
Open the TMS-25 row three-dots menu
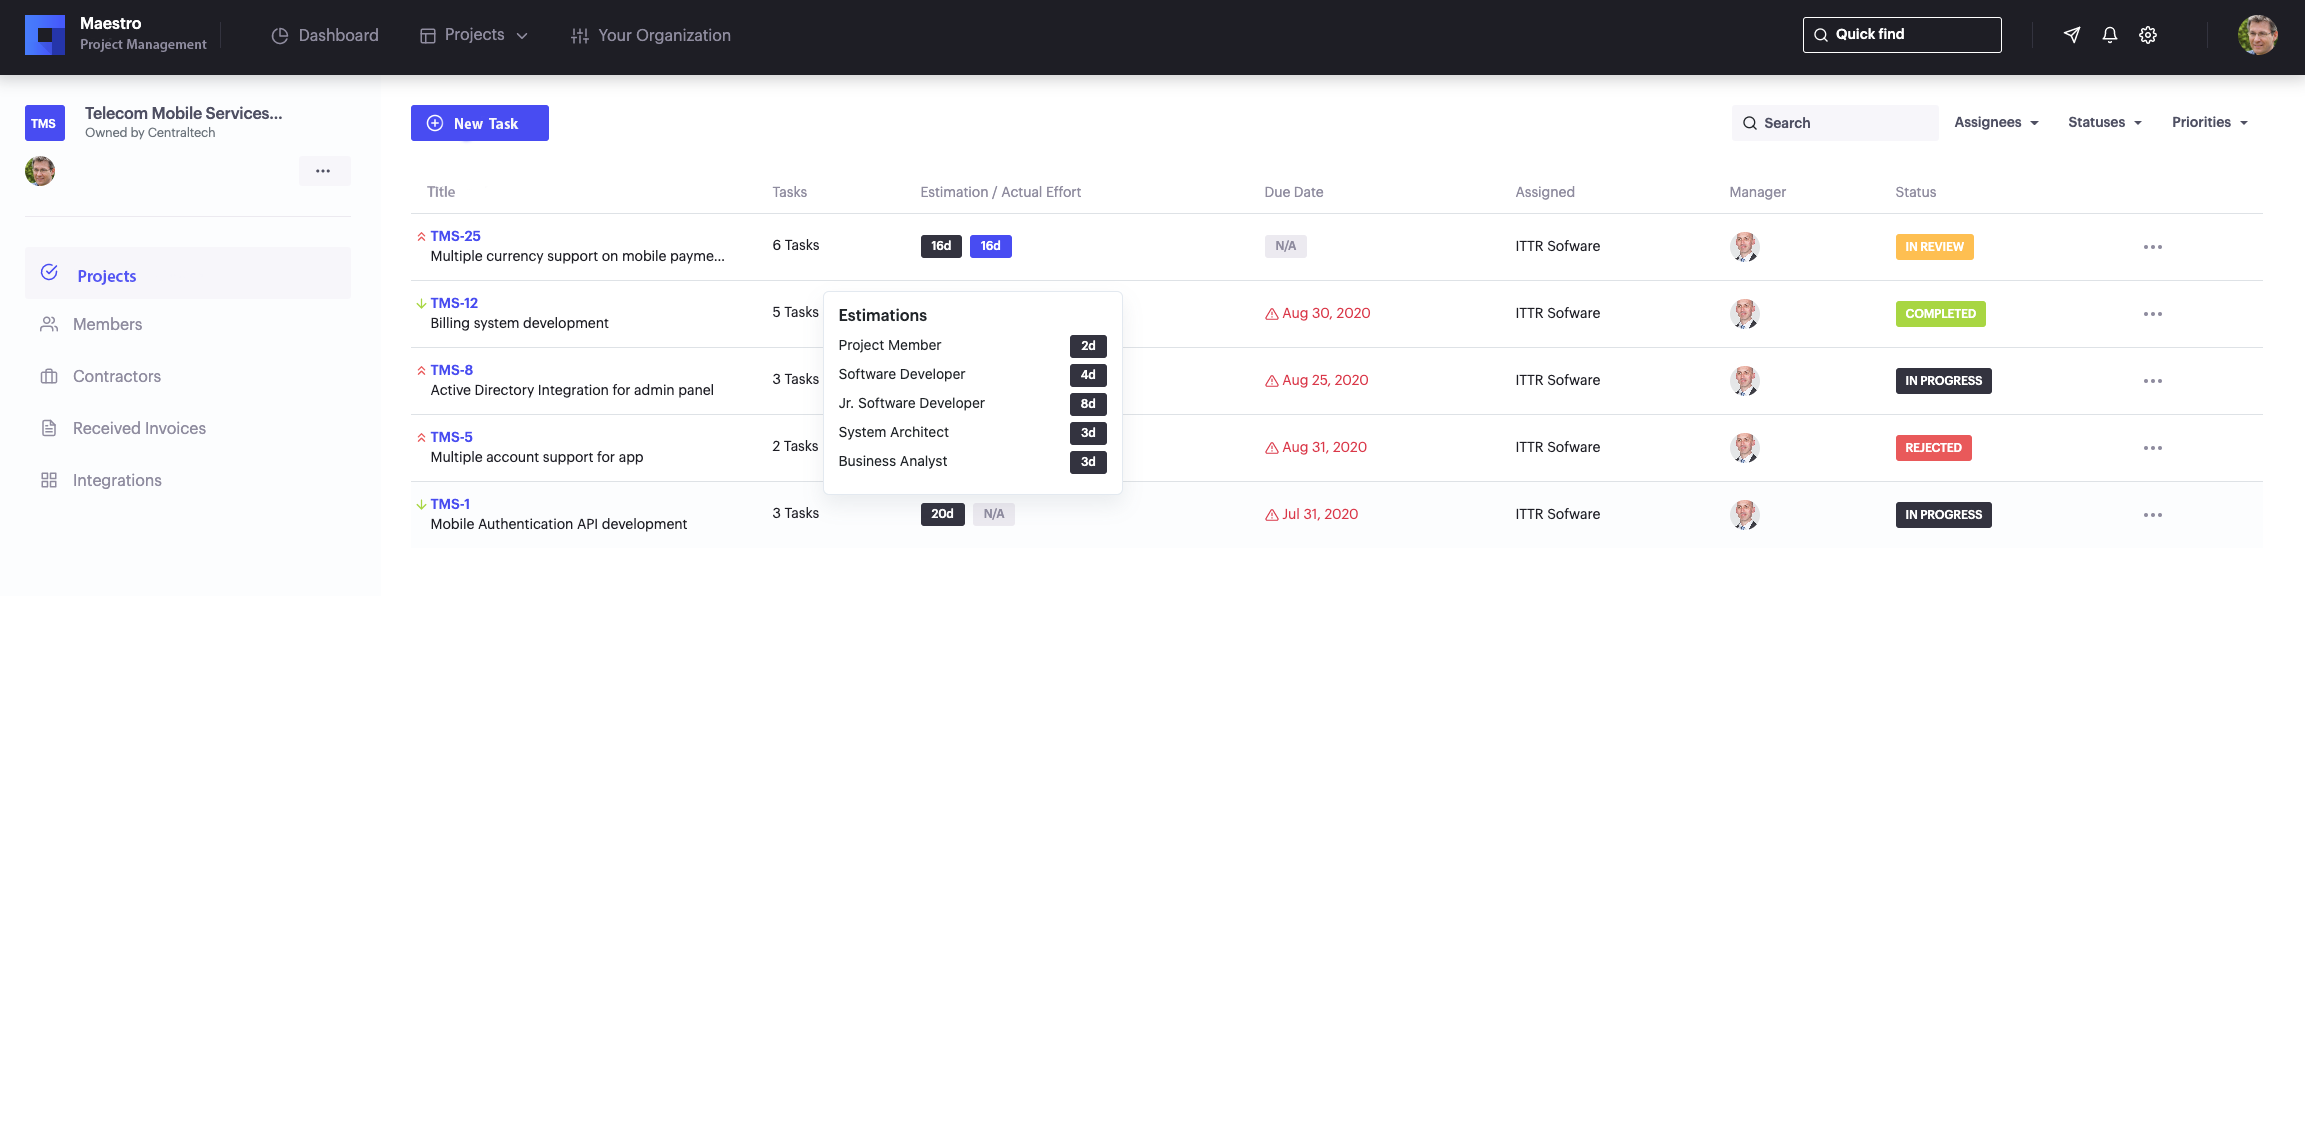pyautogui.click(x=2153, y=247)
